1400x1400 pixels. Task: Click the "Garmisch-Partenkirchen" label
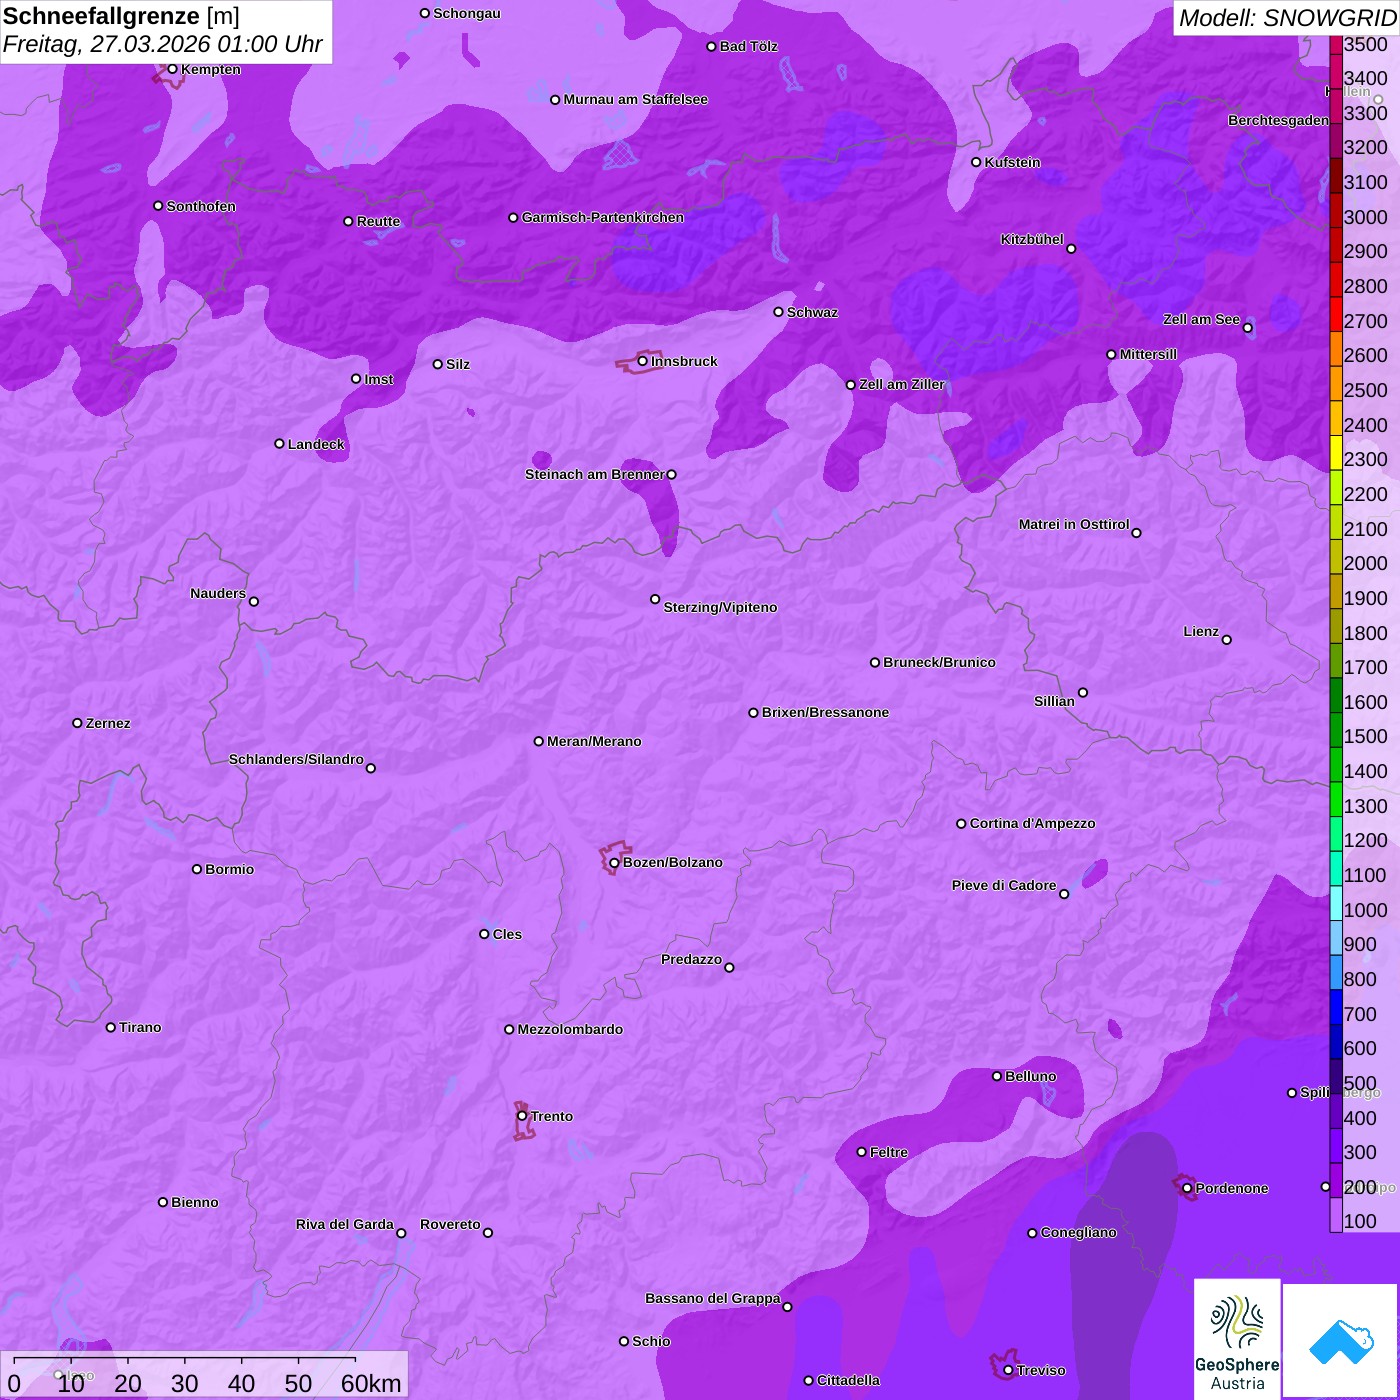[603, 217]
